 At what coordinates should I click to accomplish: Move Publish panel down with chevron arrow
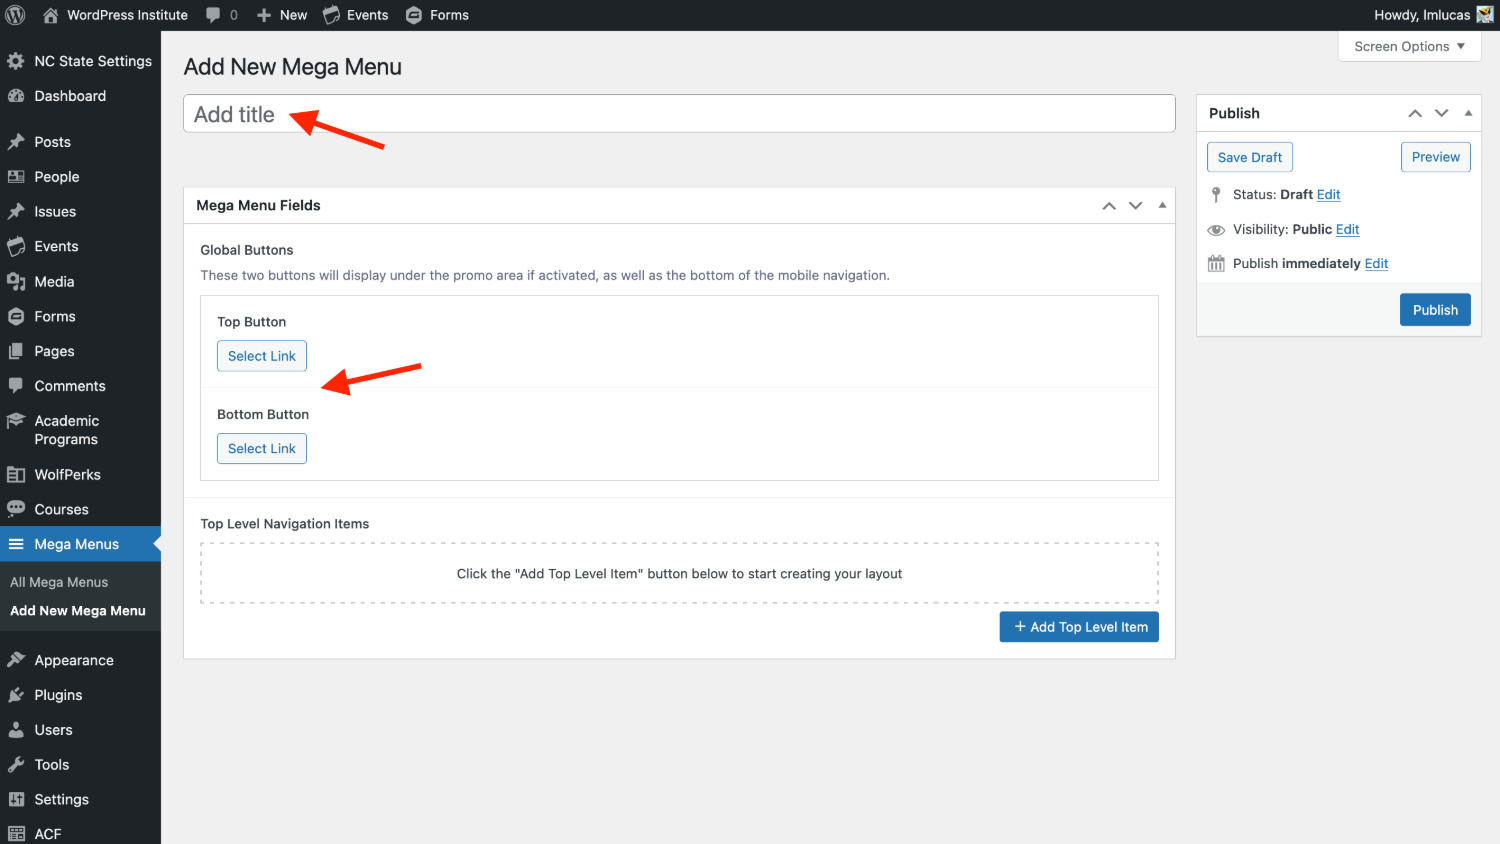[x=1441, y=113]
